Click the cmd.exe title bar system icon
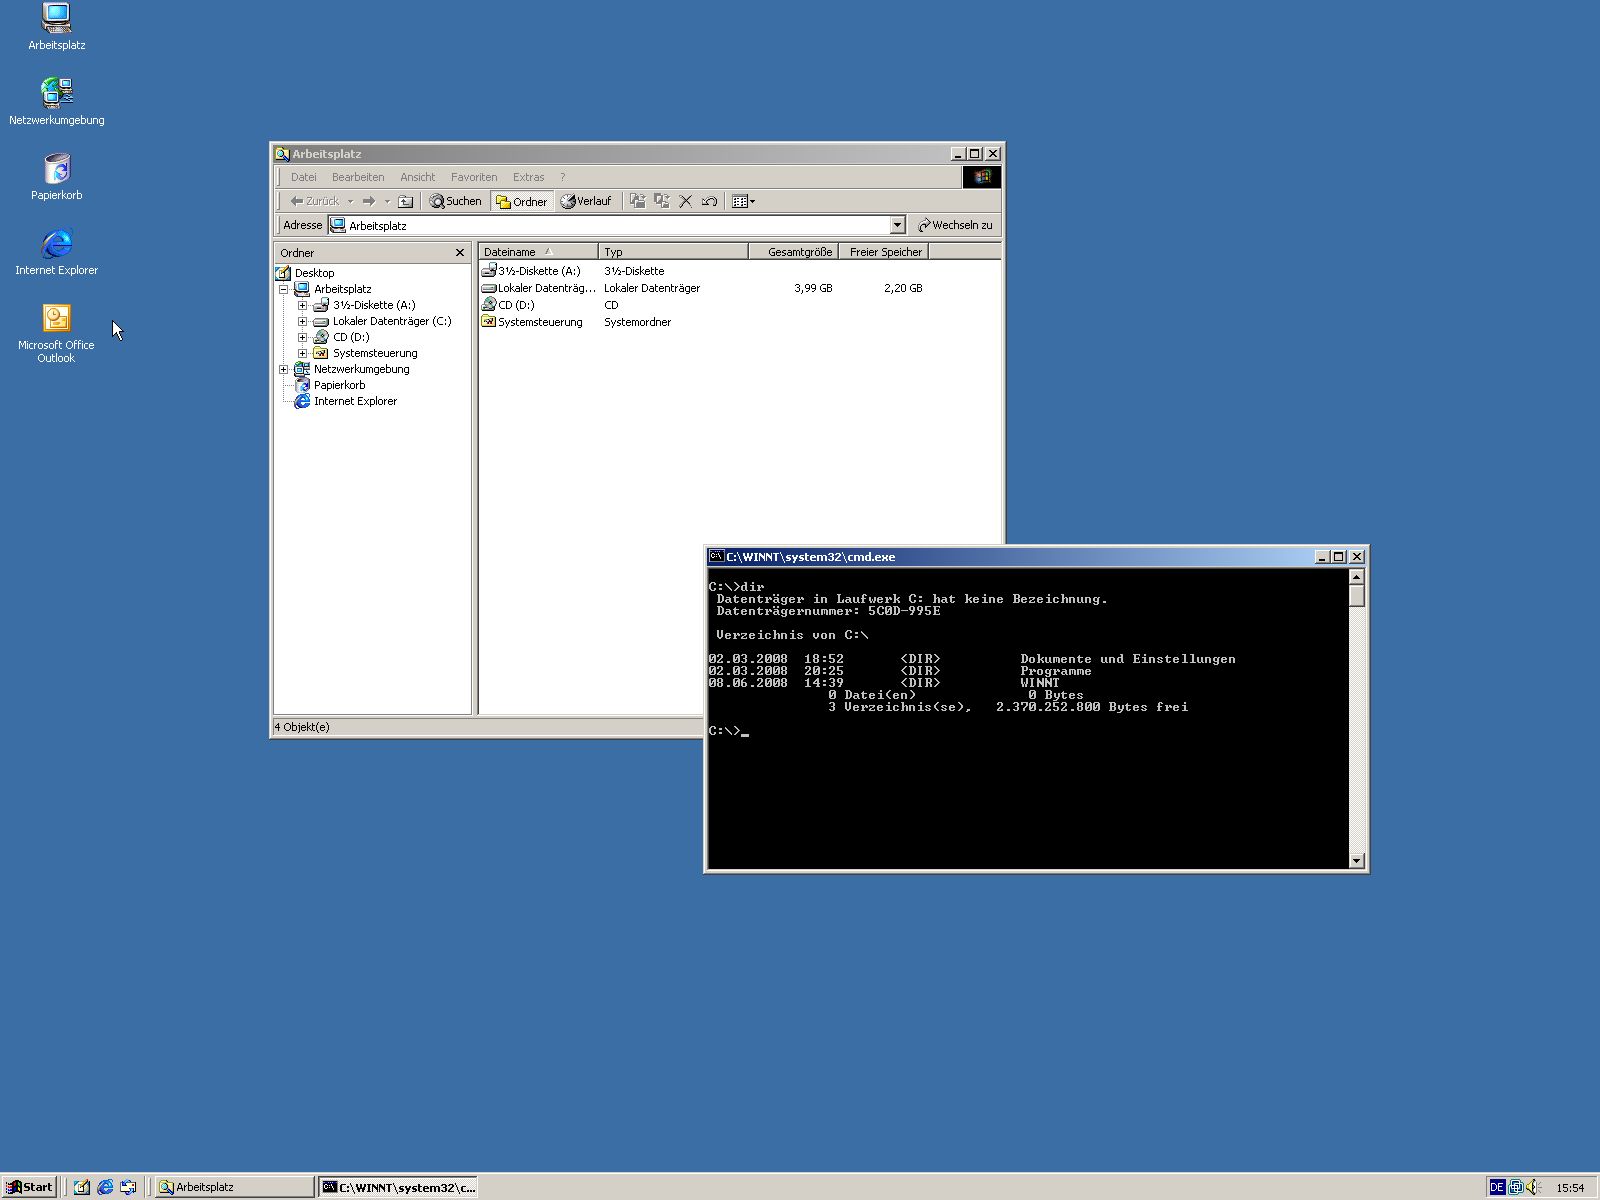1600x1200 pixels. pos(716,557)
